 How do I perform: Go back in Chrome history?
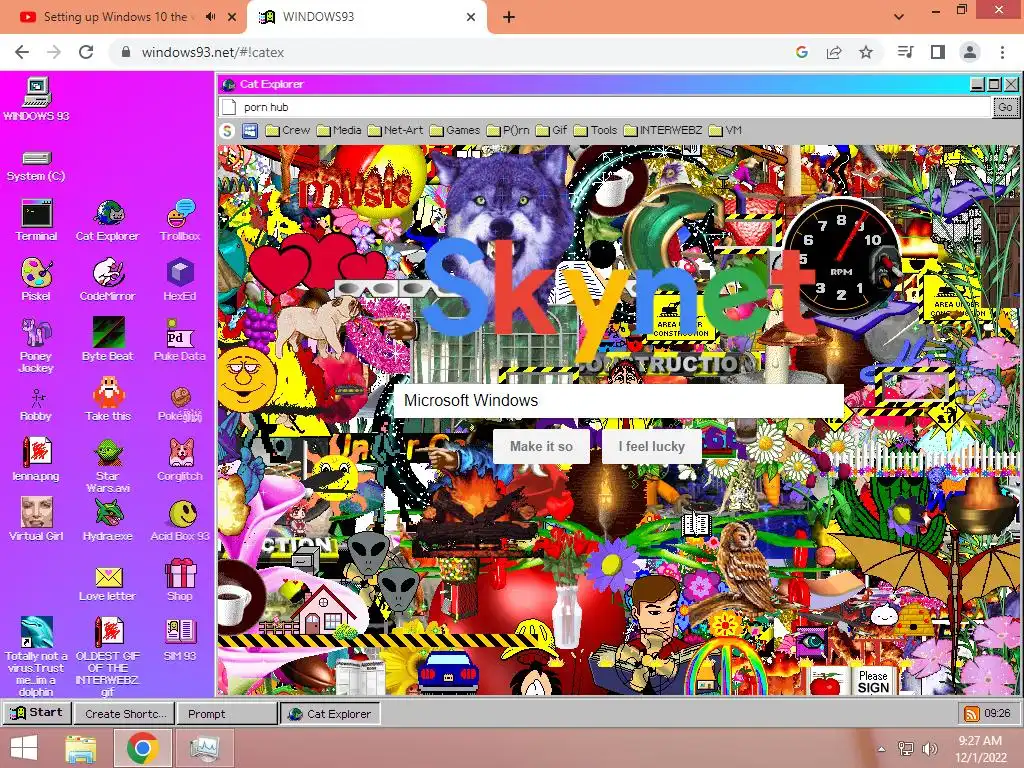22,52
